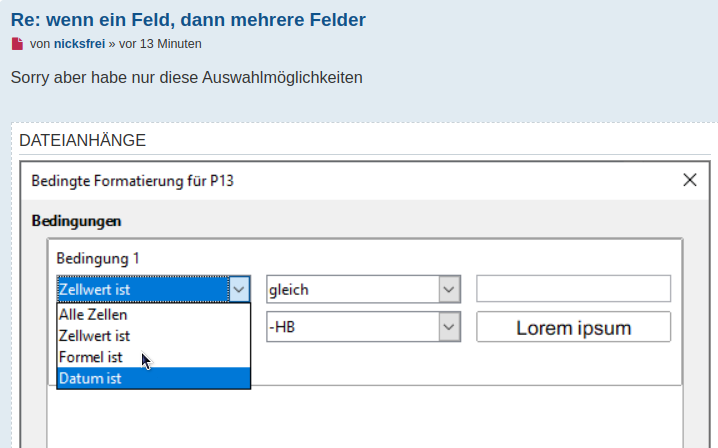Screen dimensions: 718x448
Task: Pick the highlighted "Datum ist" list entry
Action: pos(90,379)
